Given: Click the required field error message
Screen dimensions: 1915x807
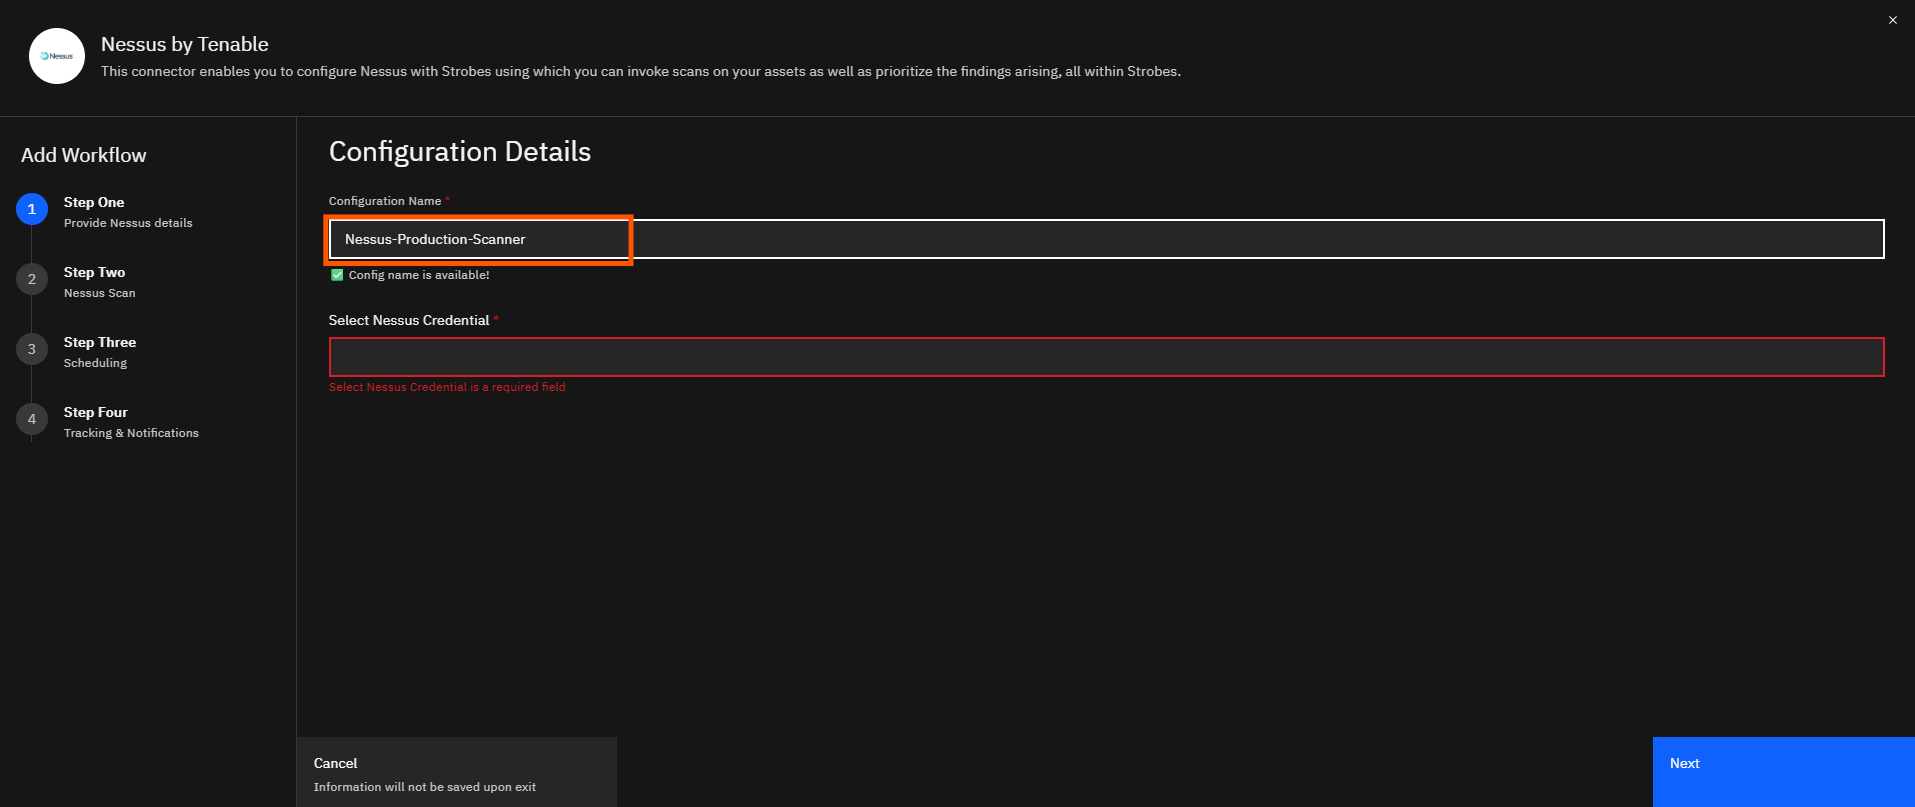Looking at the screenshot, I should pyautogui.click(x=447, y=387).
